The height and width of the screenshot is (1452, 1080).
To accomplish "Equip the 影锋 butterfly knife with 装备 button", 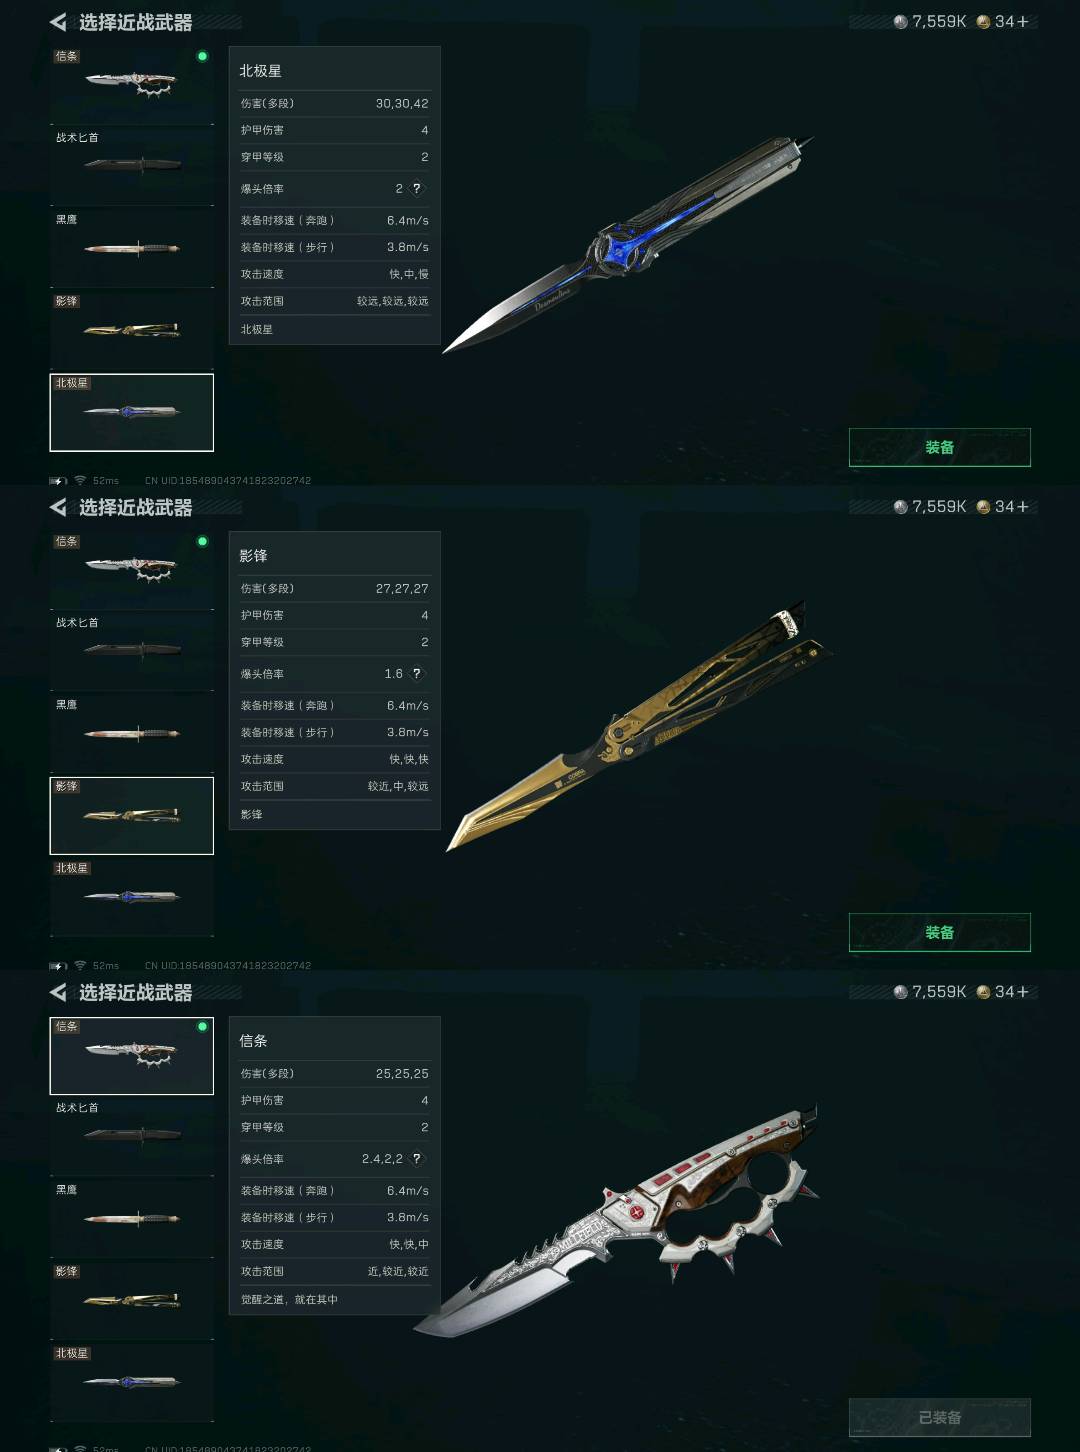I will [940, 932].
